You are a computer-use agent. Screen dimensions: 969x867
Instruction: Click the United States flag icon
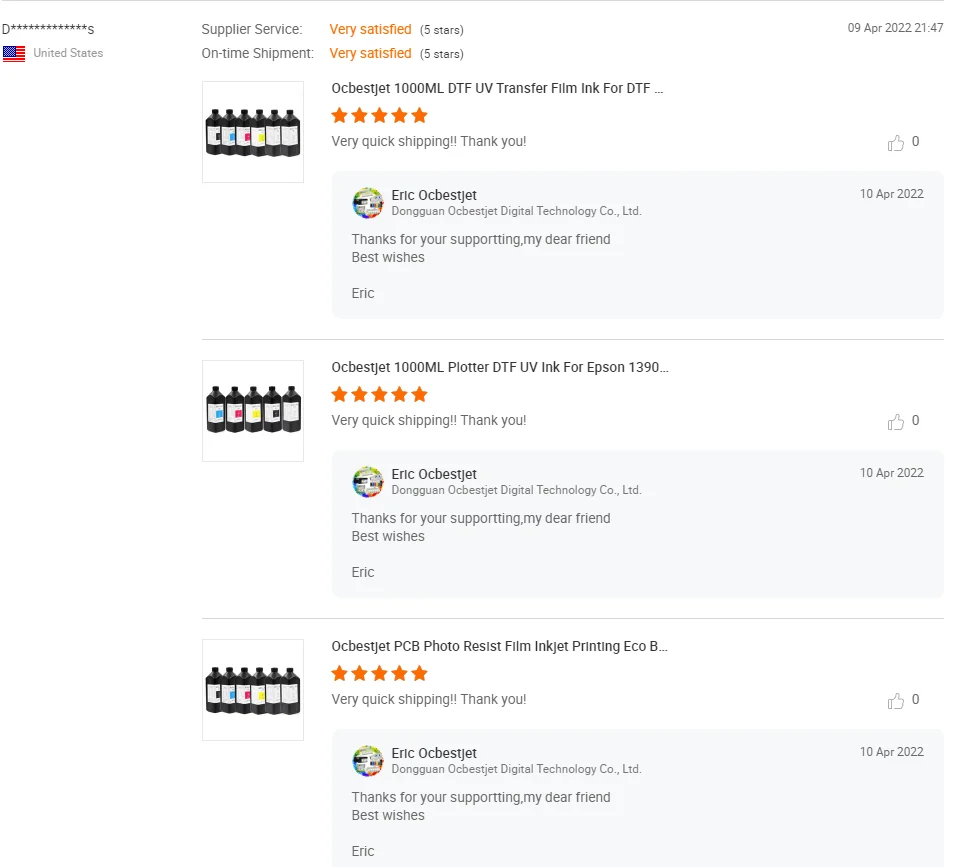coord(14,54)
